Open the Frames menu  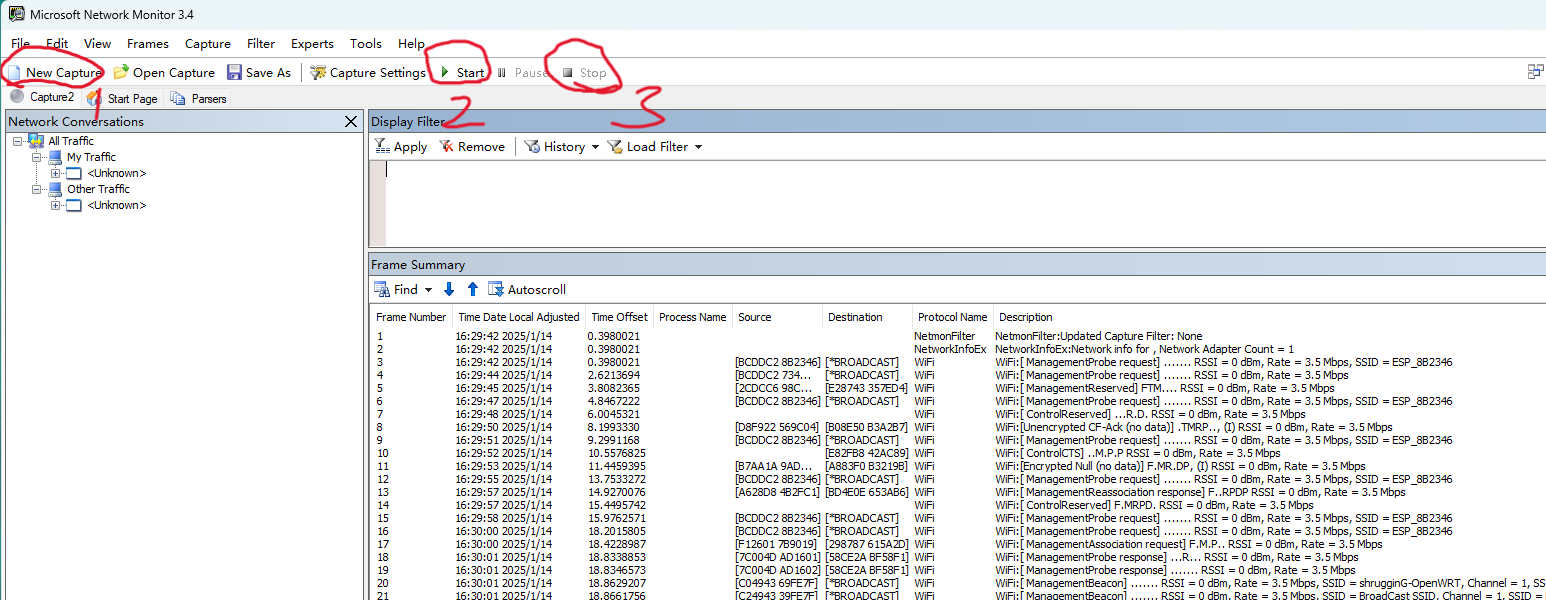point(148,44)
